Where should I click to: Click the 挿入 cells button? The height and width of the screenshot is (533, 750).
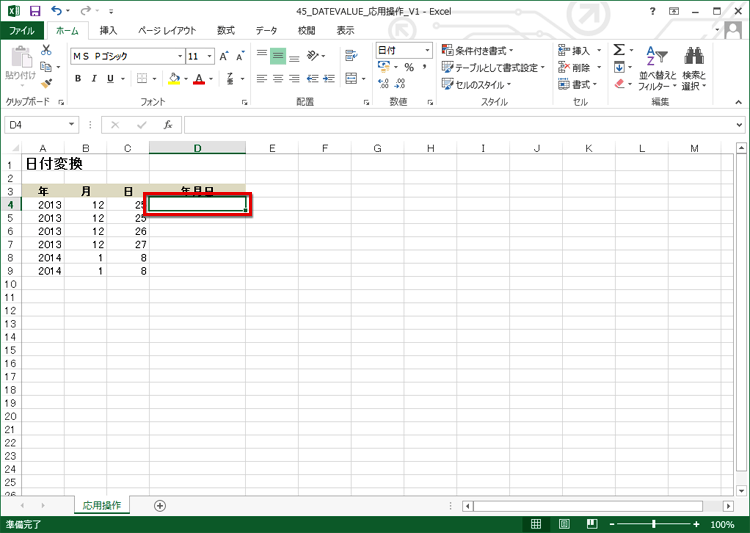point(579,50)
